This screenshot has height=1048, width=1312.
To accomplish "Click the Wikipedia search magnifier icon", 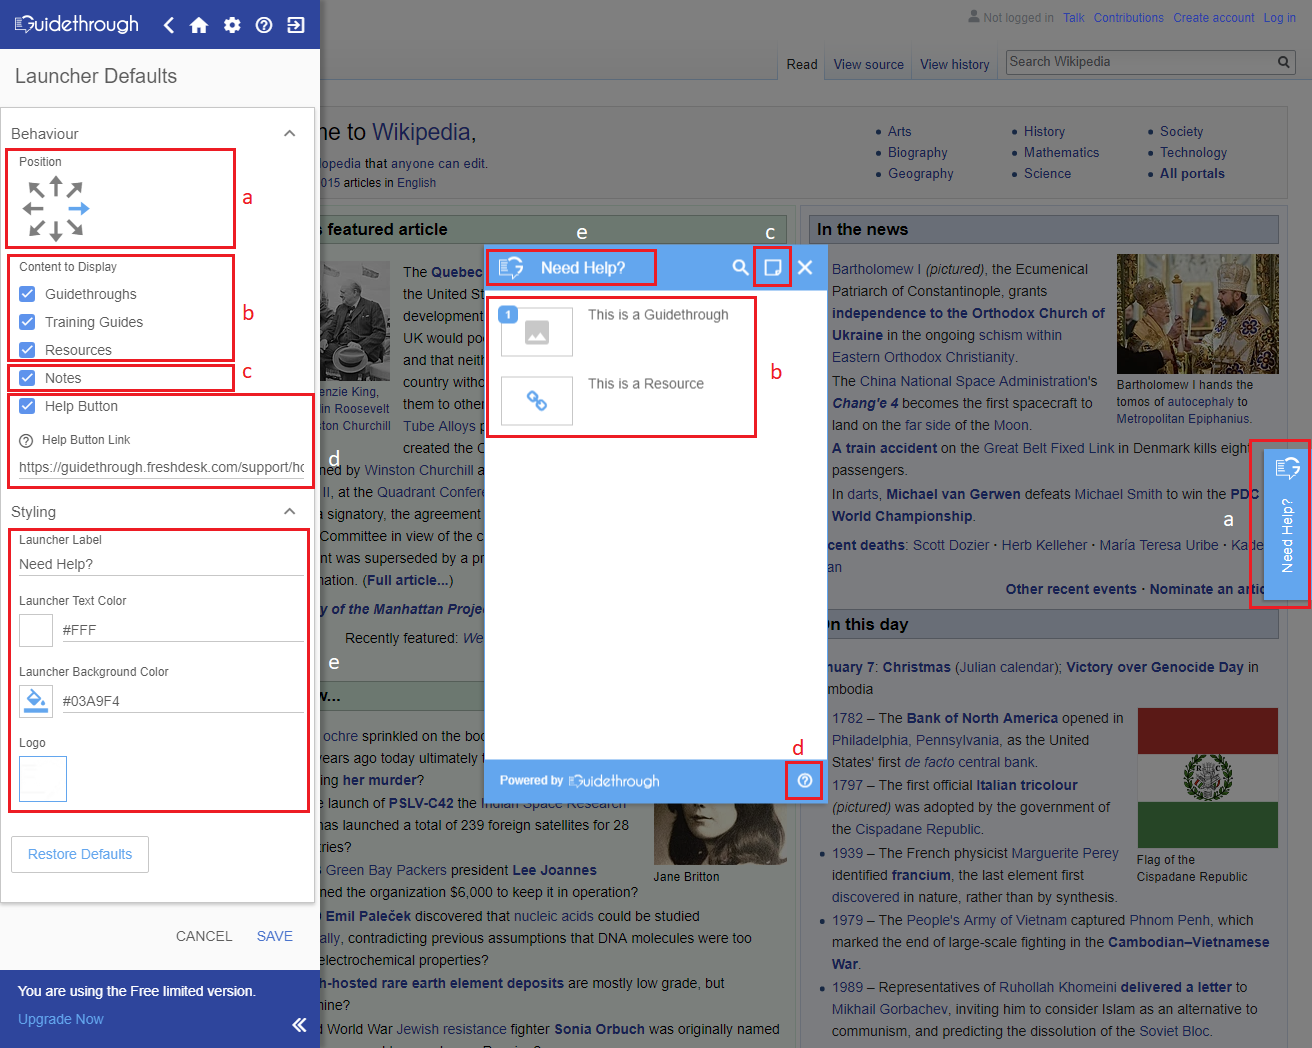I will point(1284,62).
